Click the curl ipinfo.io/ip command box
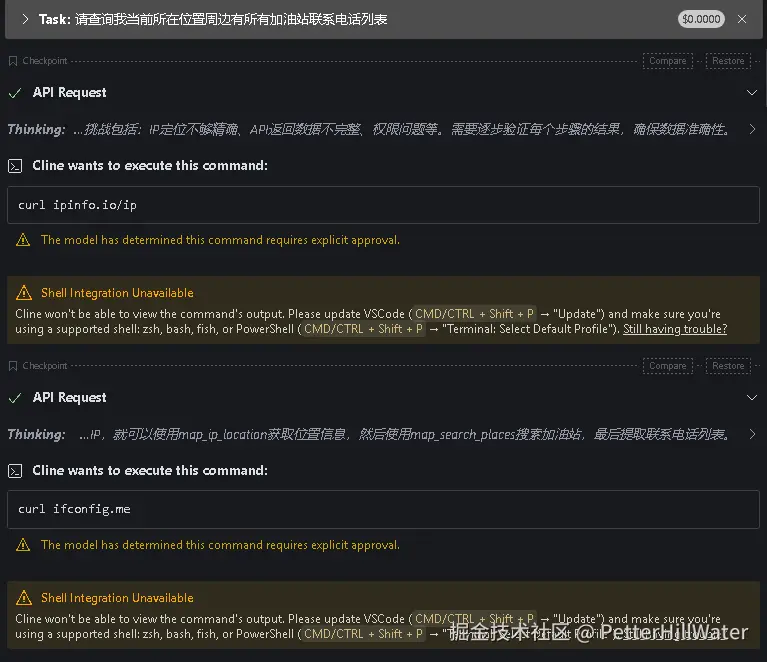This screenshot has height=662, width=767. tap(383, 205)
